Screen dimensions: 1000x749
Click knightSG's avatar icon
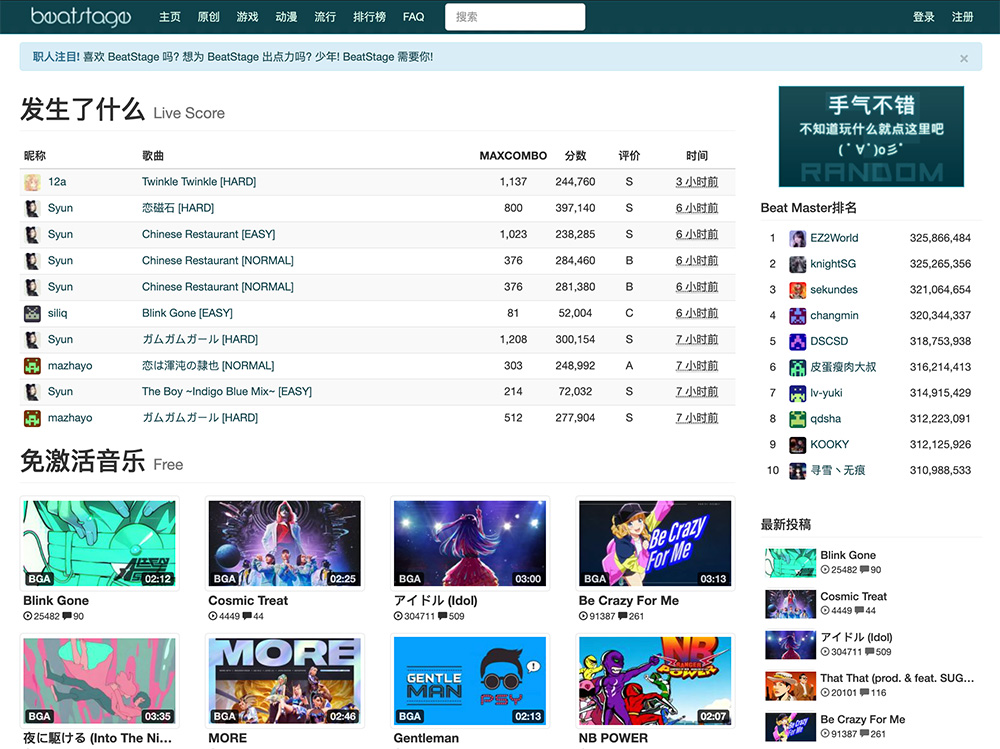(797, 264)
